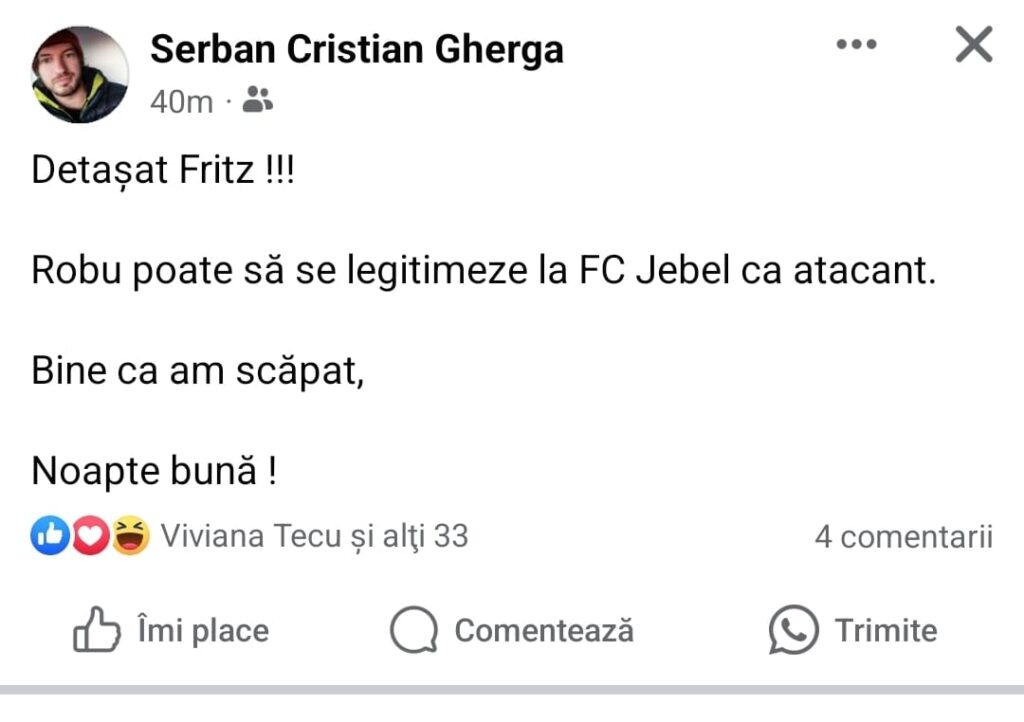Open the three-dots post options menu
Screen dimensions: 1024x722
[x=856, y=45]
